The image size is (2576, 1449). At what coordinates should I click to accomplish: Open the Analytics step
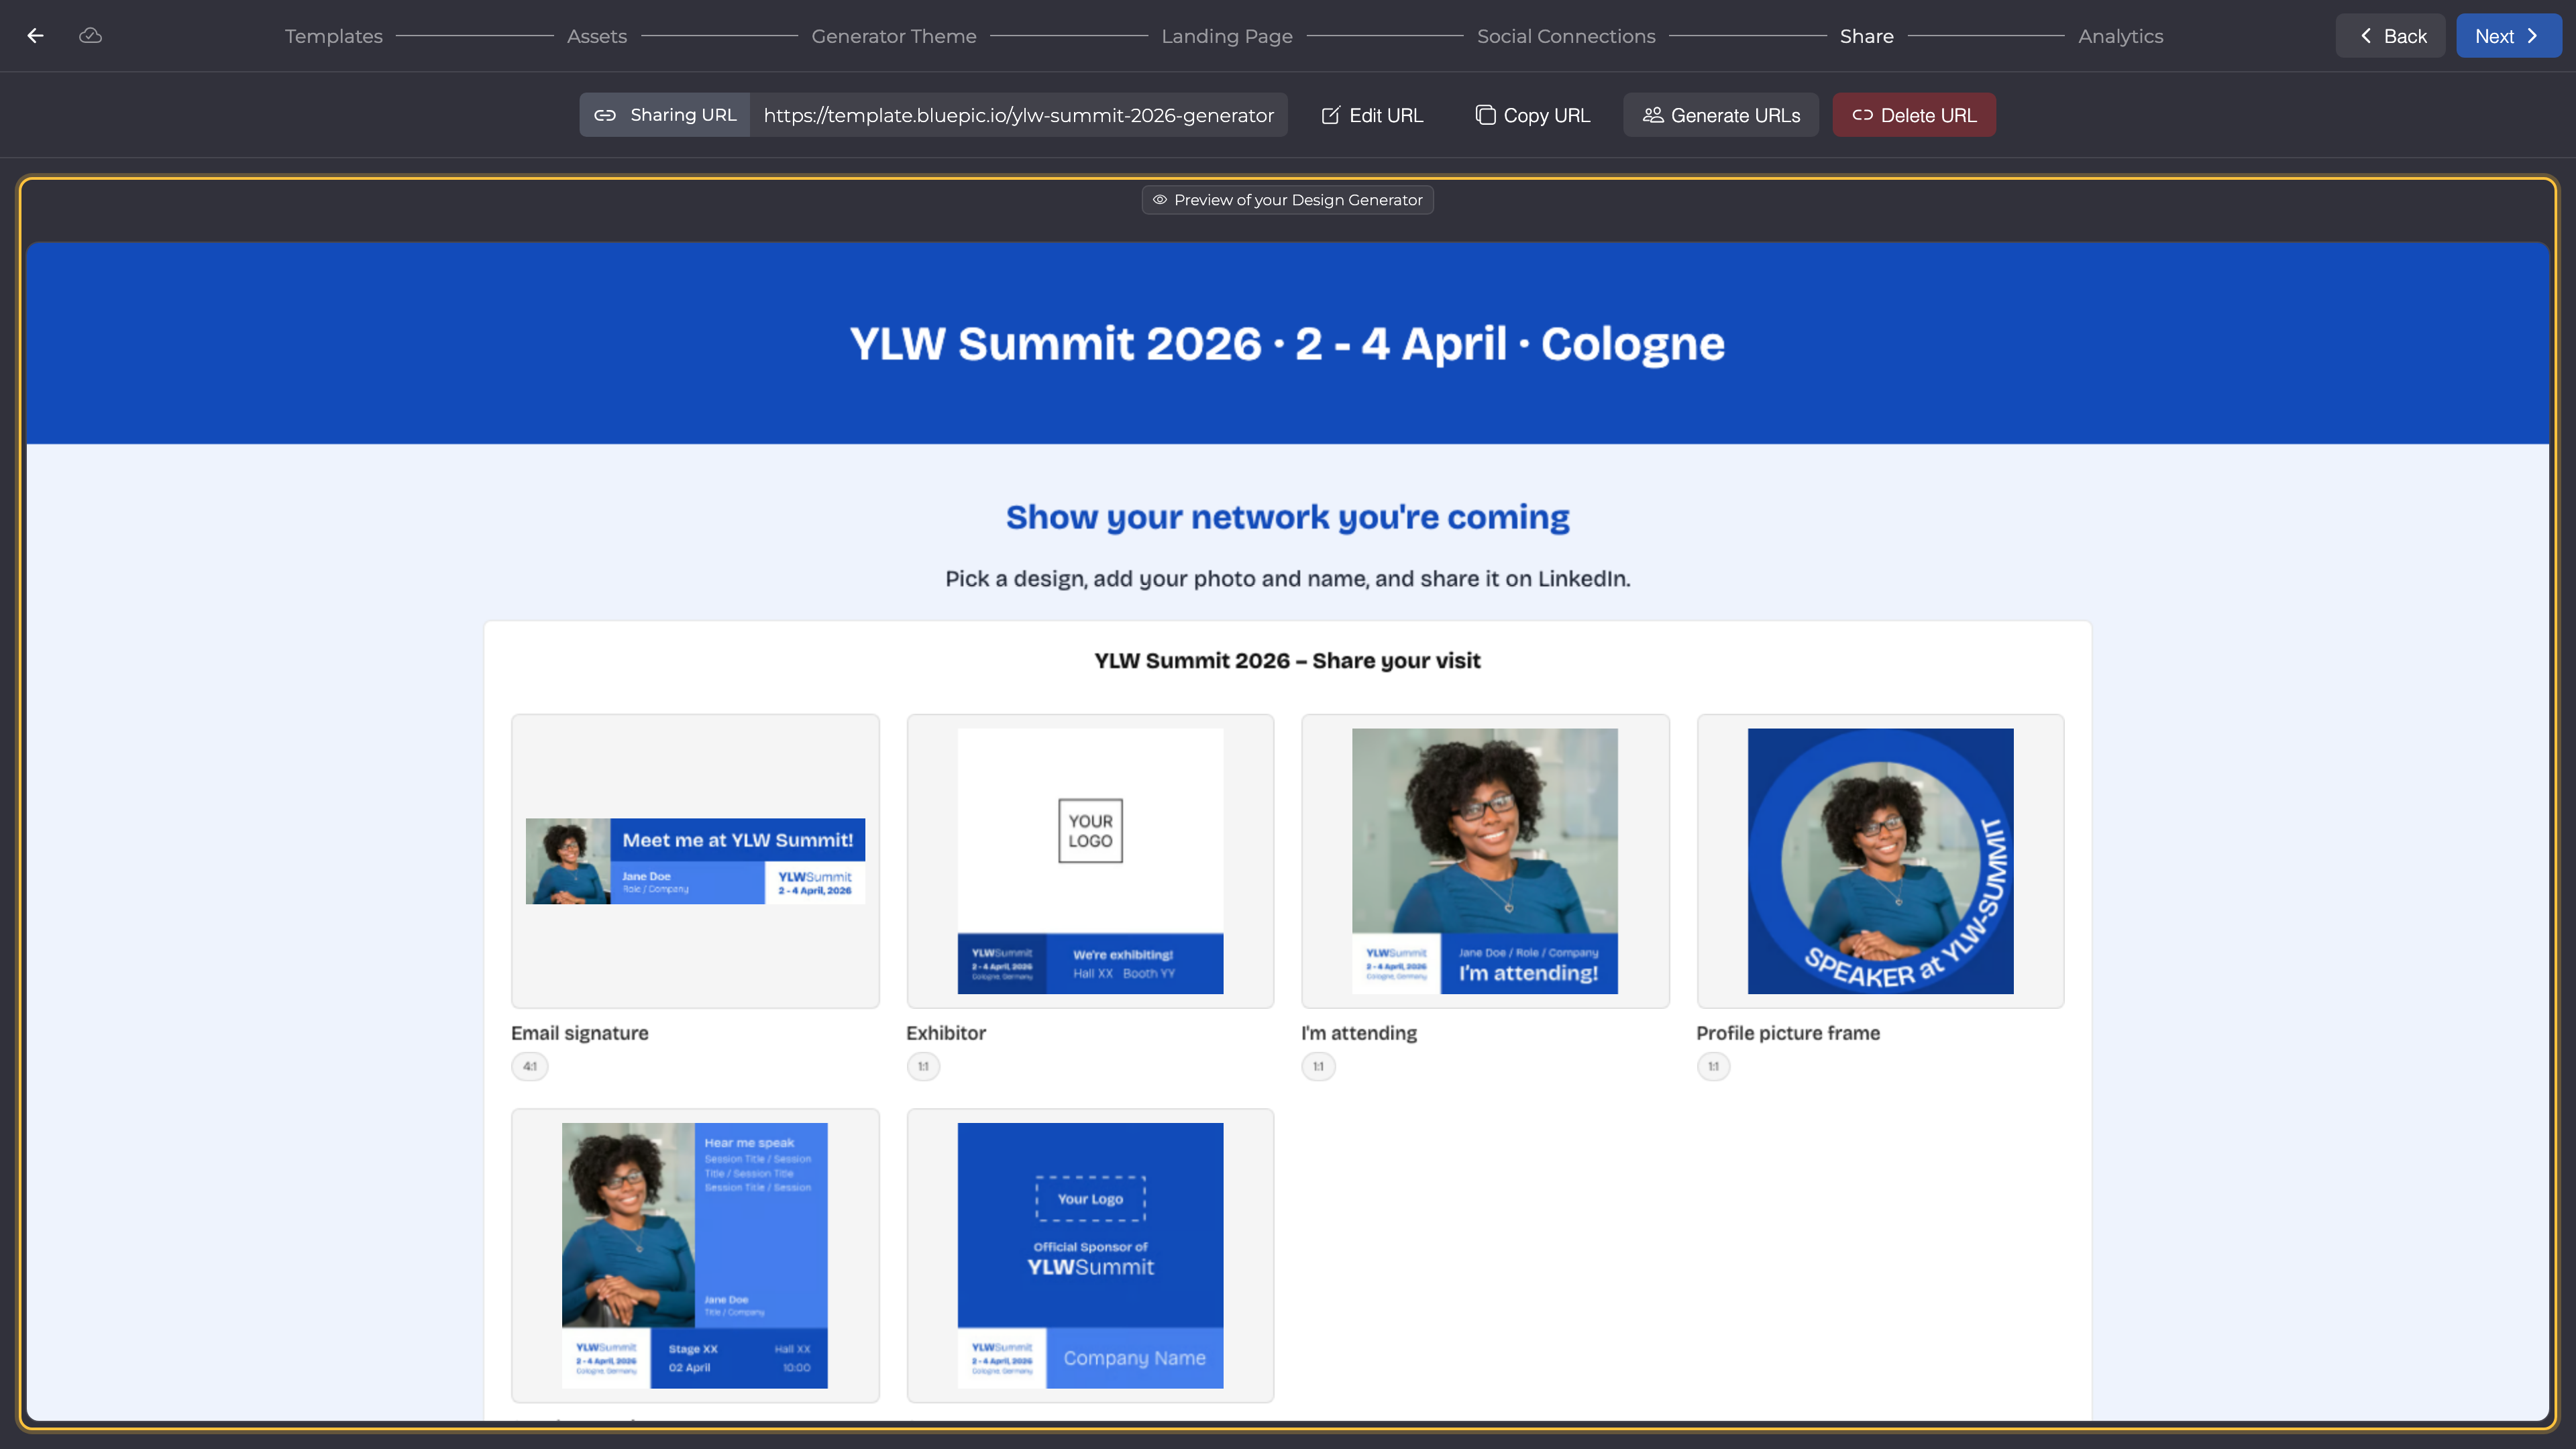click(2121, 36)
